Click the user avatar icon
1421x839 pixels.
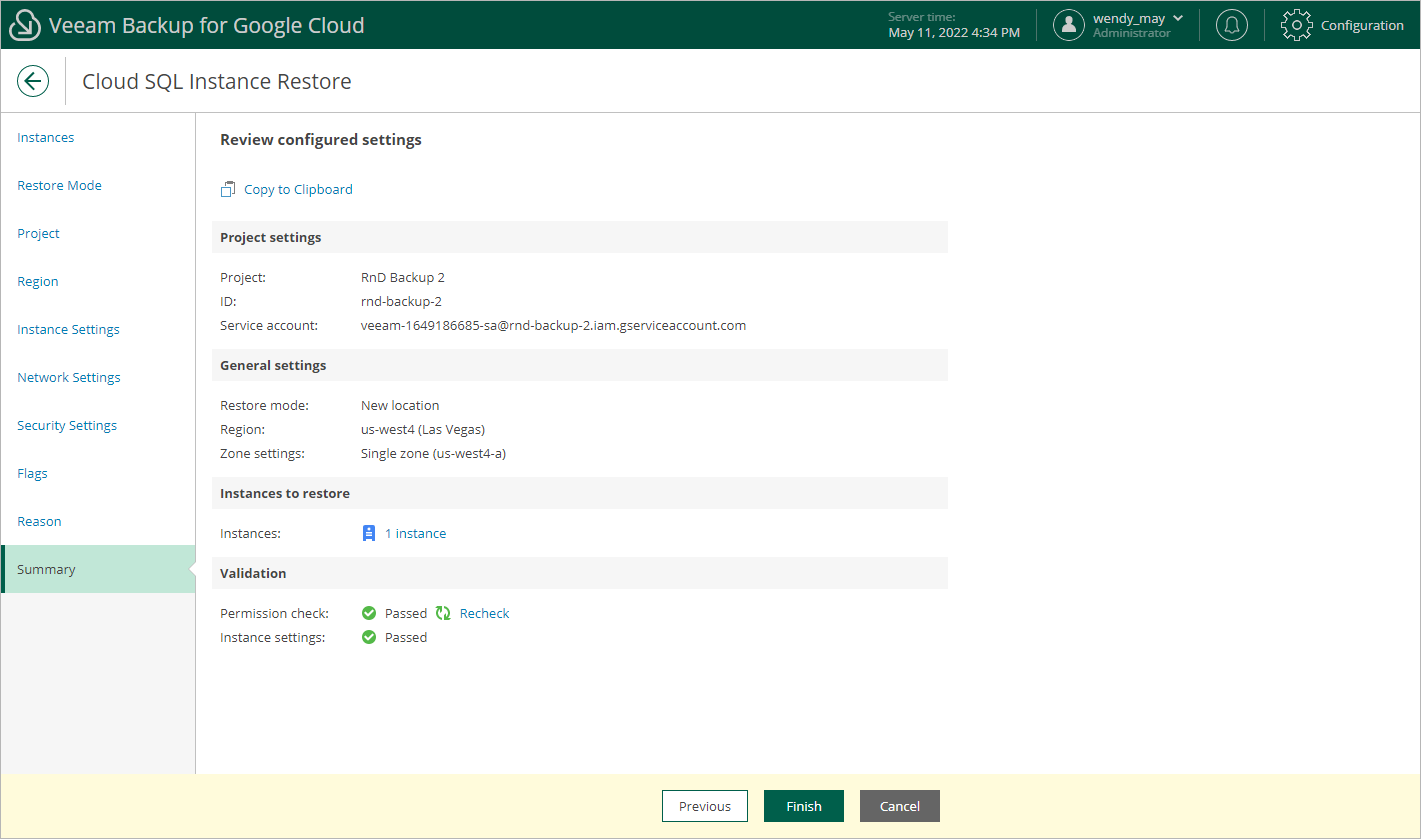tap(1069, 25)
